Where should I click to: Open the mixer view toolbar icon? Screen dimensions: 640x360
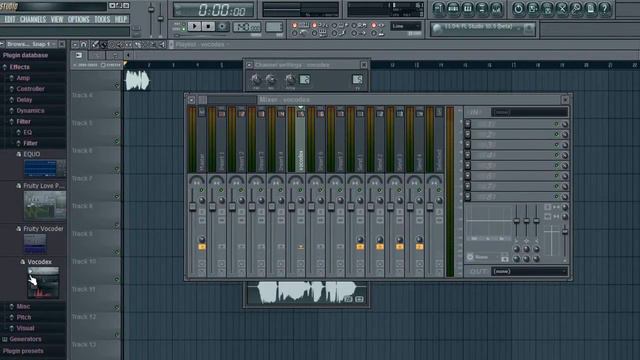point(496,9)
